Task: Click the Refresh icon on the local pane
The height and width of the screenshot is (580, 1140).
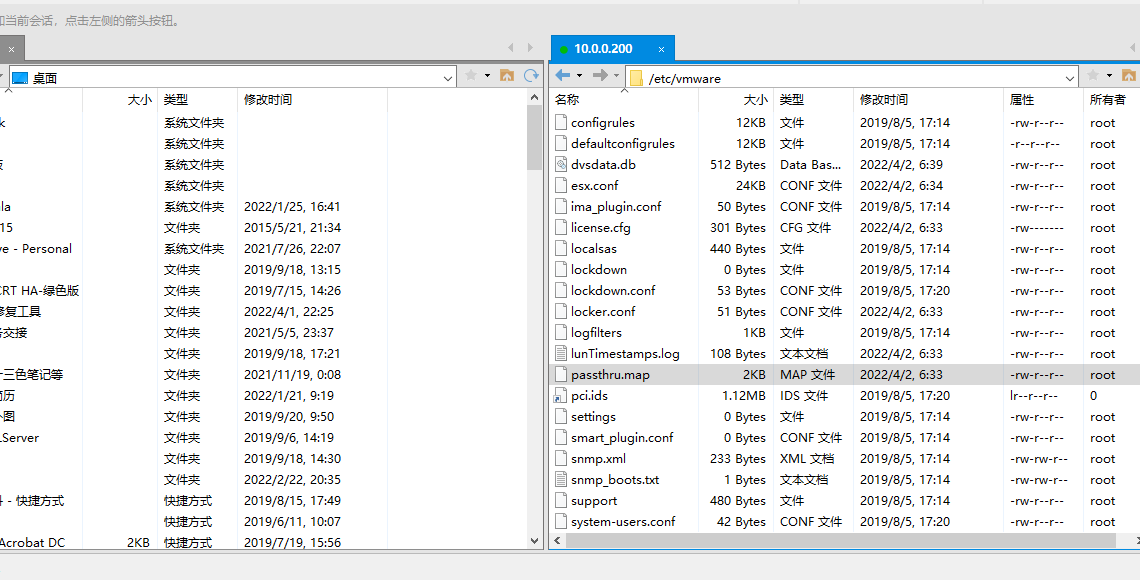Action: pos(531,75)
